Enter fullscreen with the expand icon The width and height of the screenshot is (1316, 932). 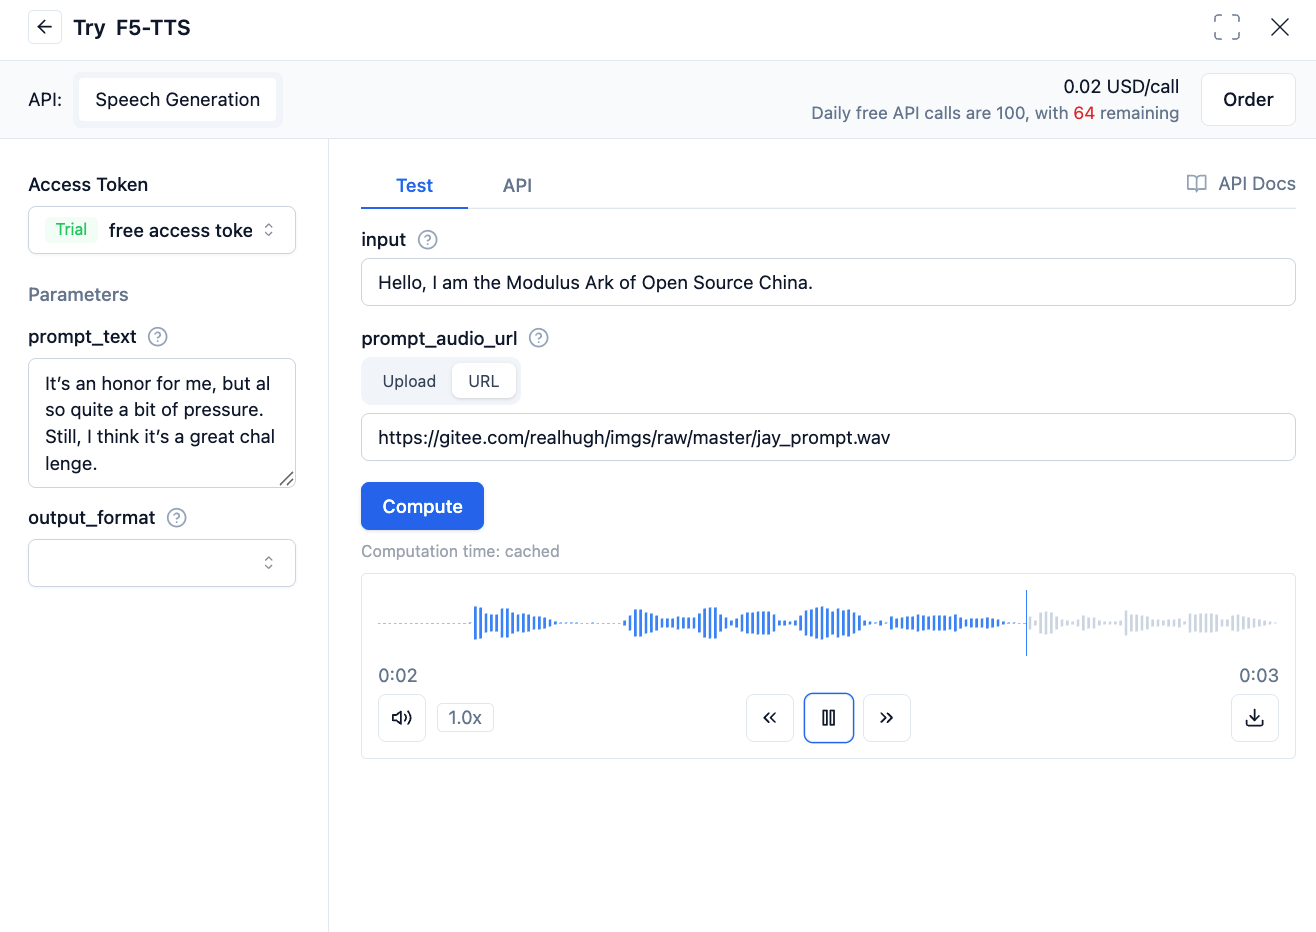[x=1226, y=27]
